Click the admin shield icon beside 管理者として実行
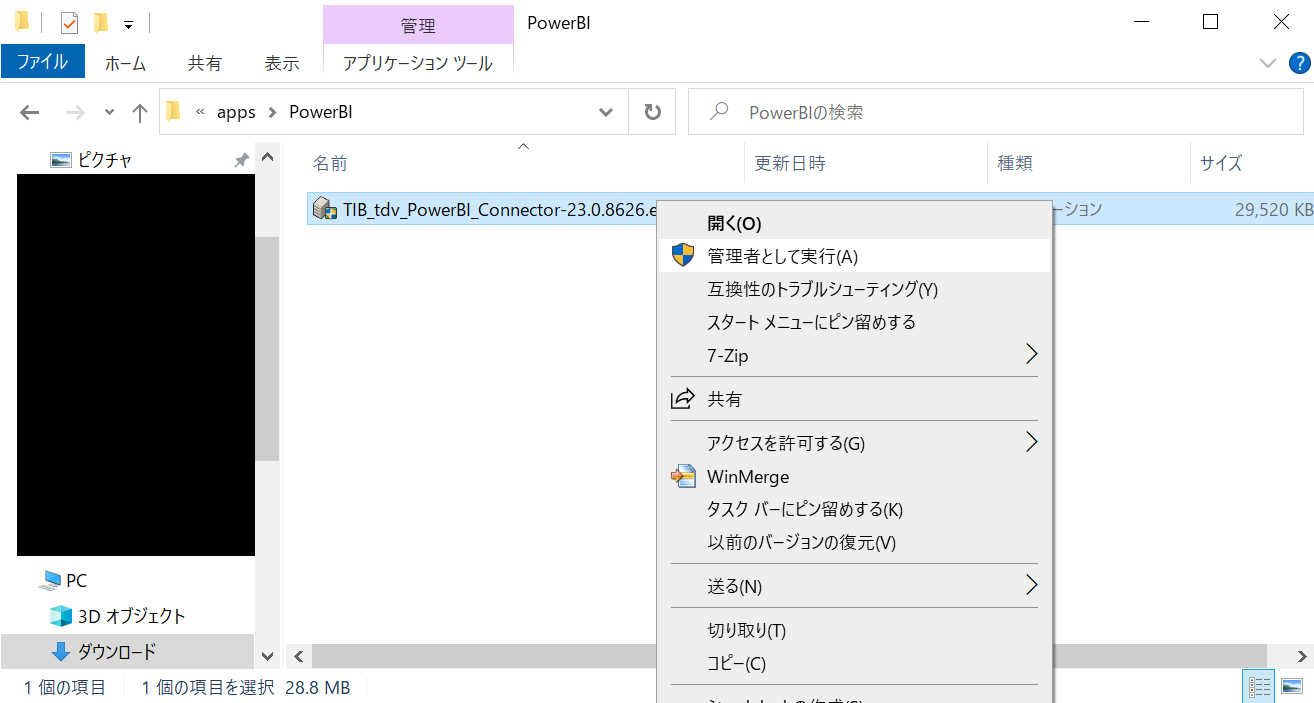The width and height of the screenshot is (1314, 703). point(683,255)
